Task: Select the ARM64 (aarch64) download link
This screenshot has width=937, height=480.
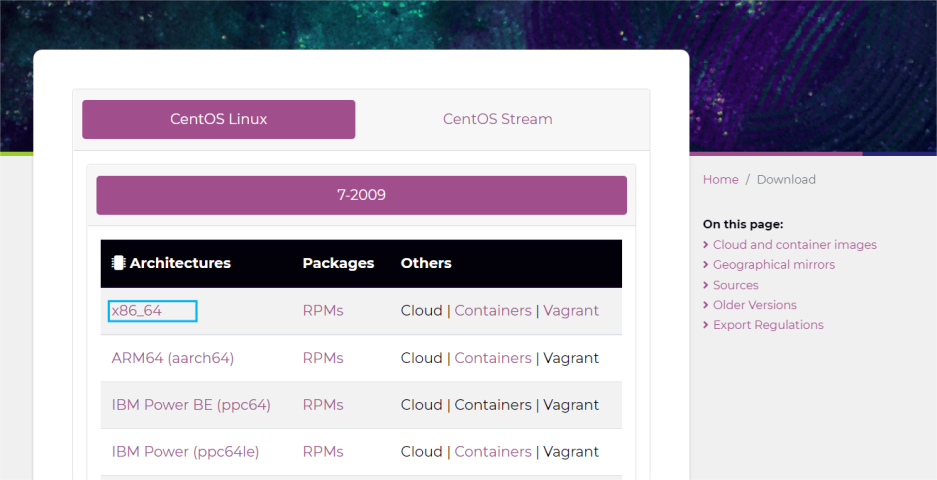Action: (172, 358)
